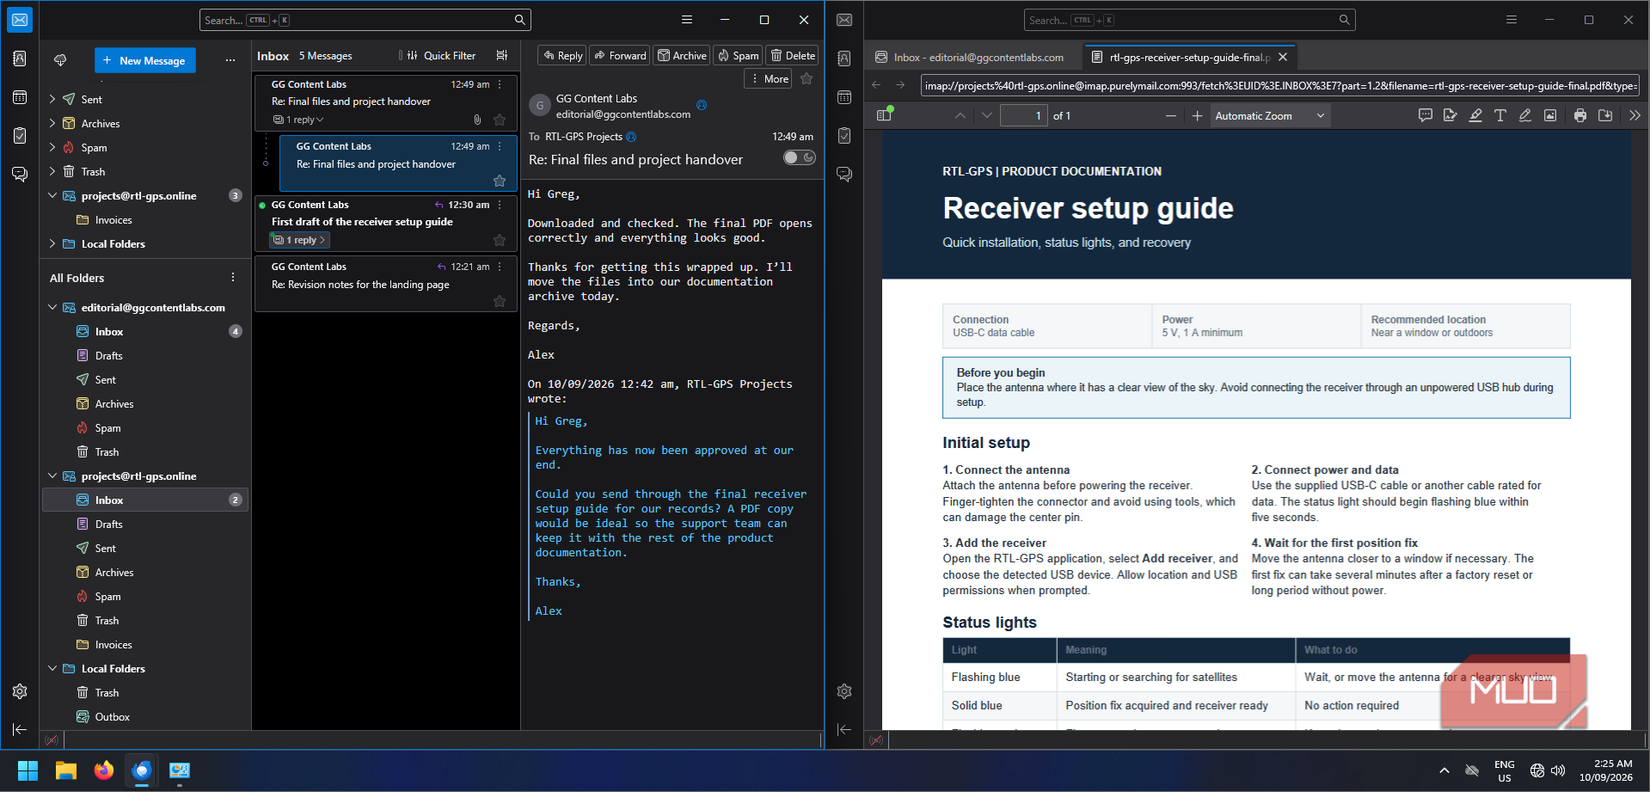
Task: Open Address Book in the message list window
Action: tap(20, 59)
